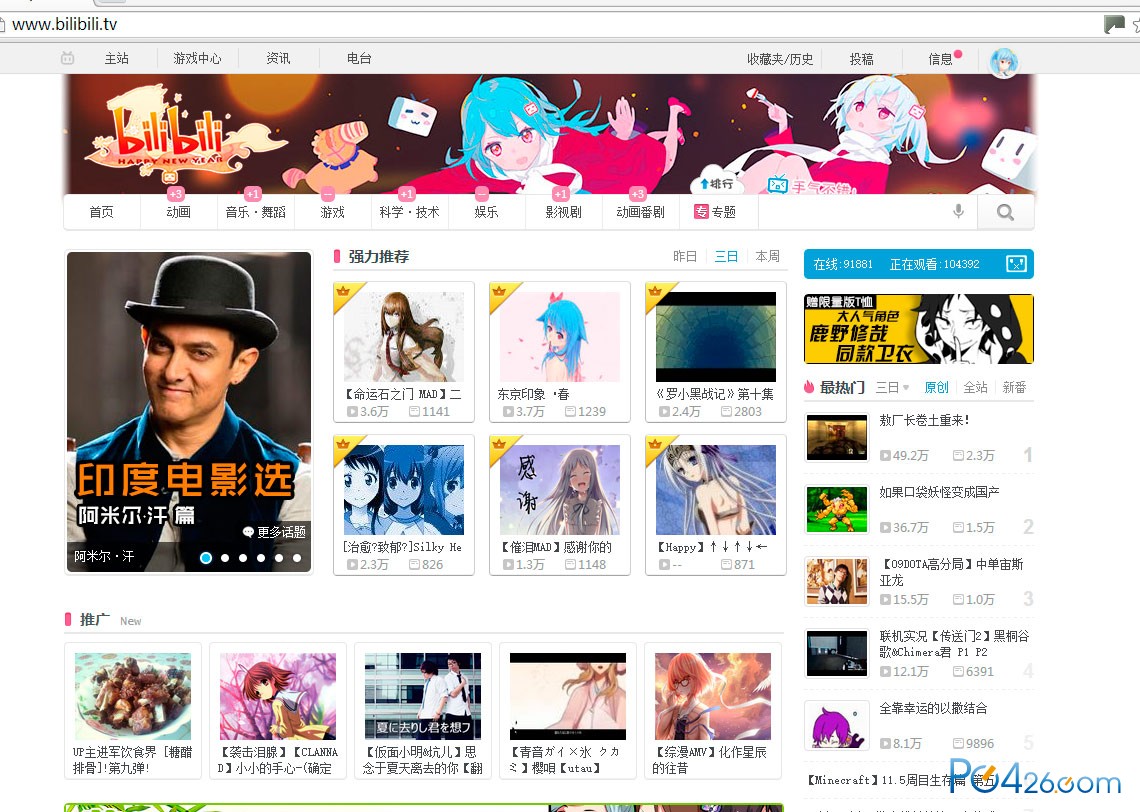Click the magnifier search icon
Viewport: 1140px width, 812px height.
(1005, 212)
